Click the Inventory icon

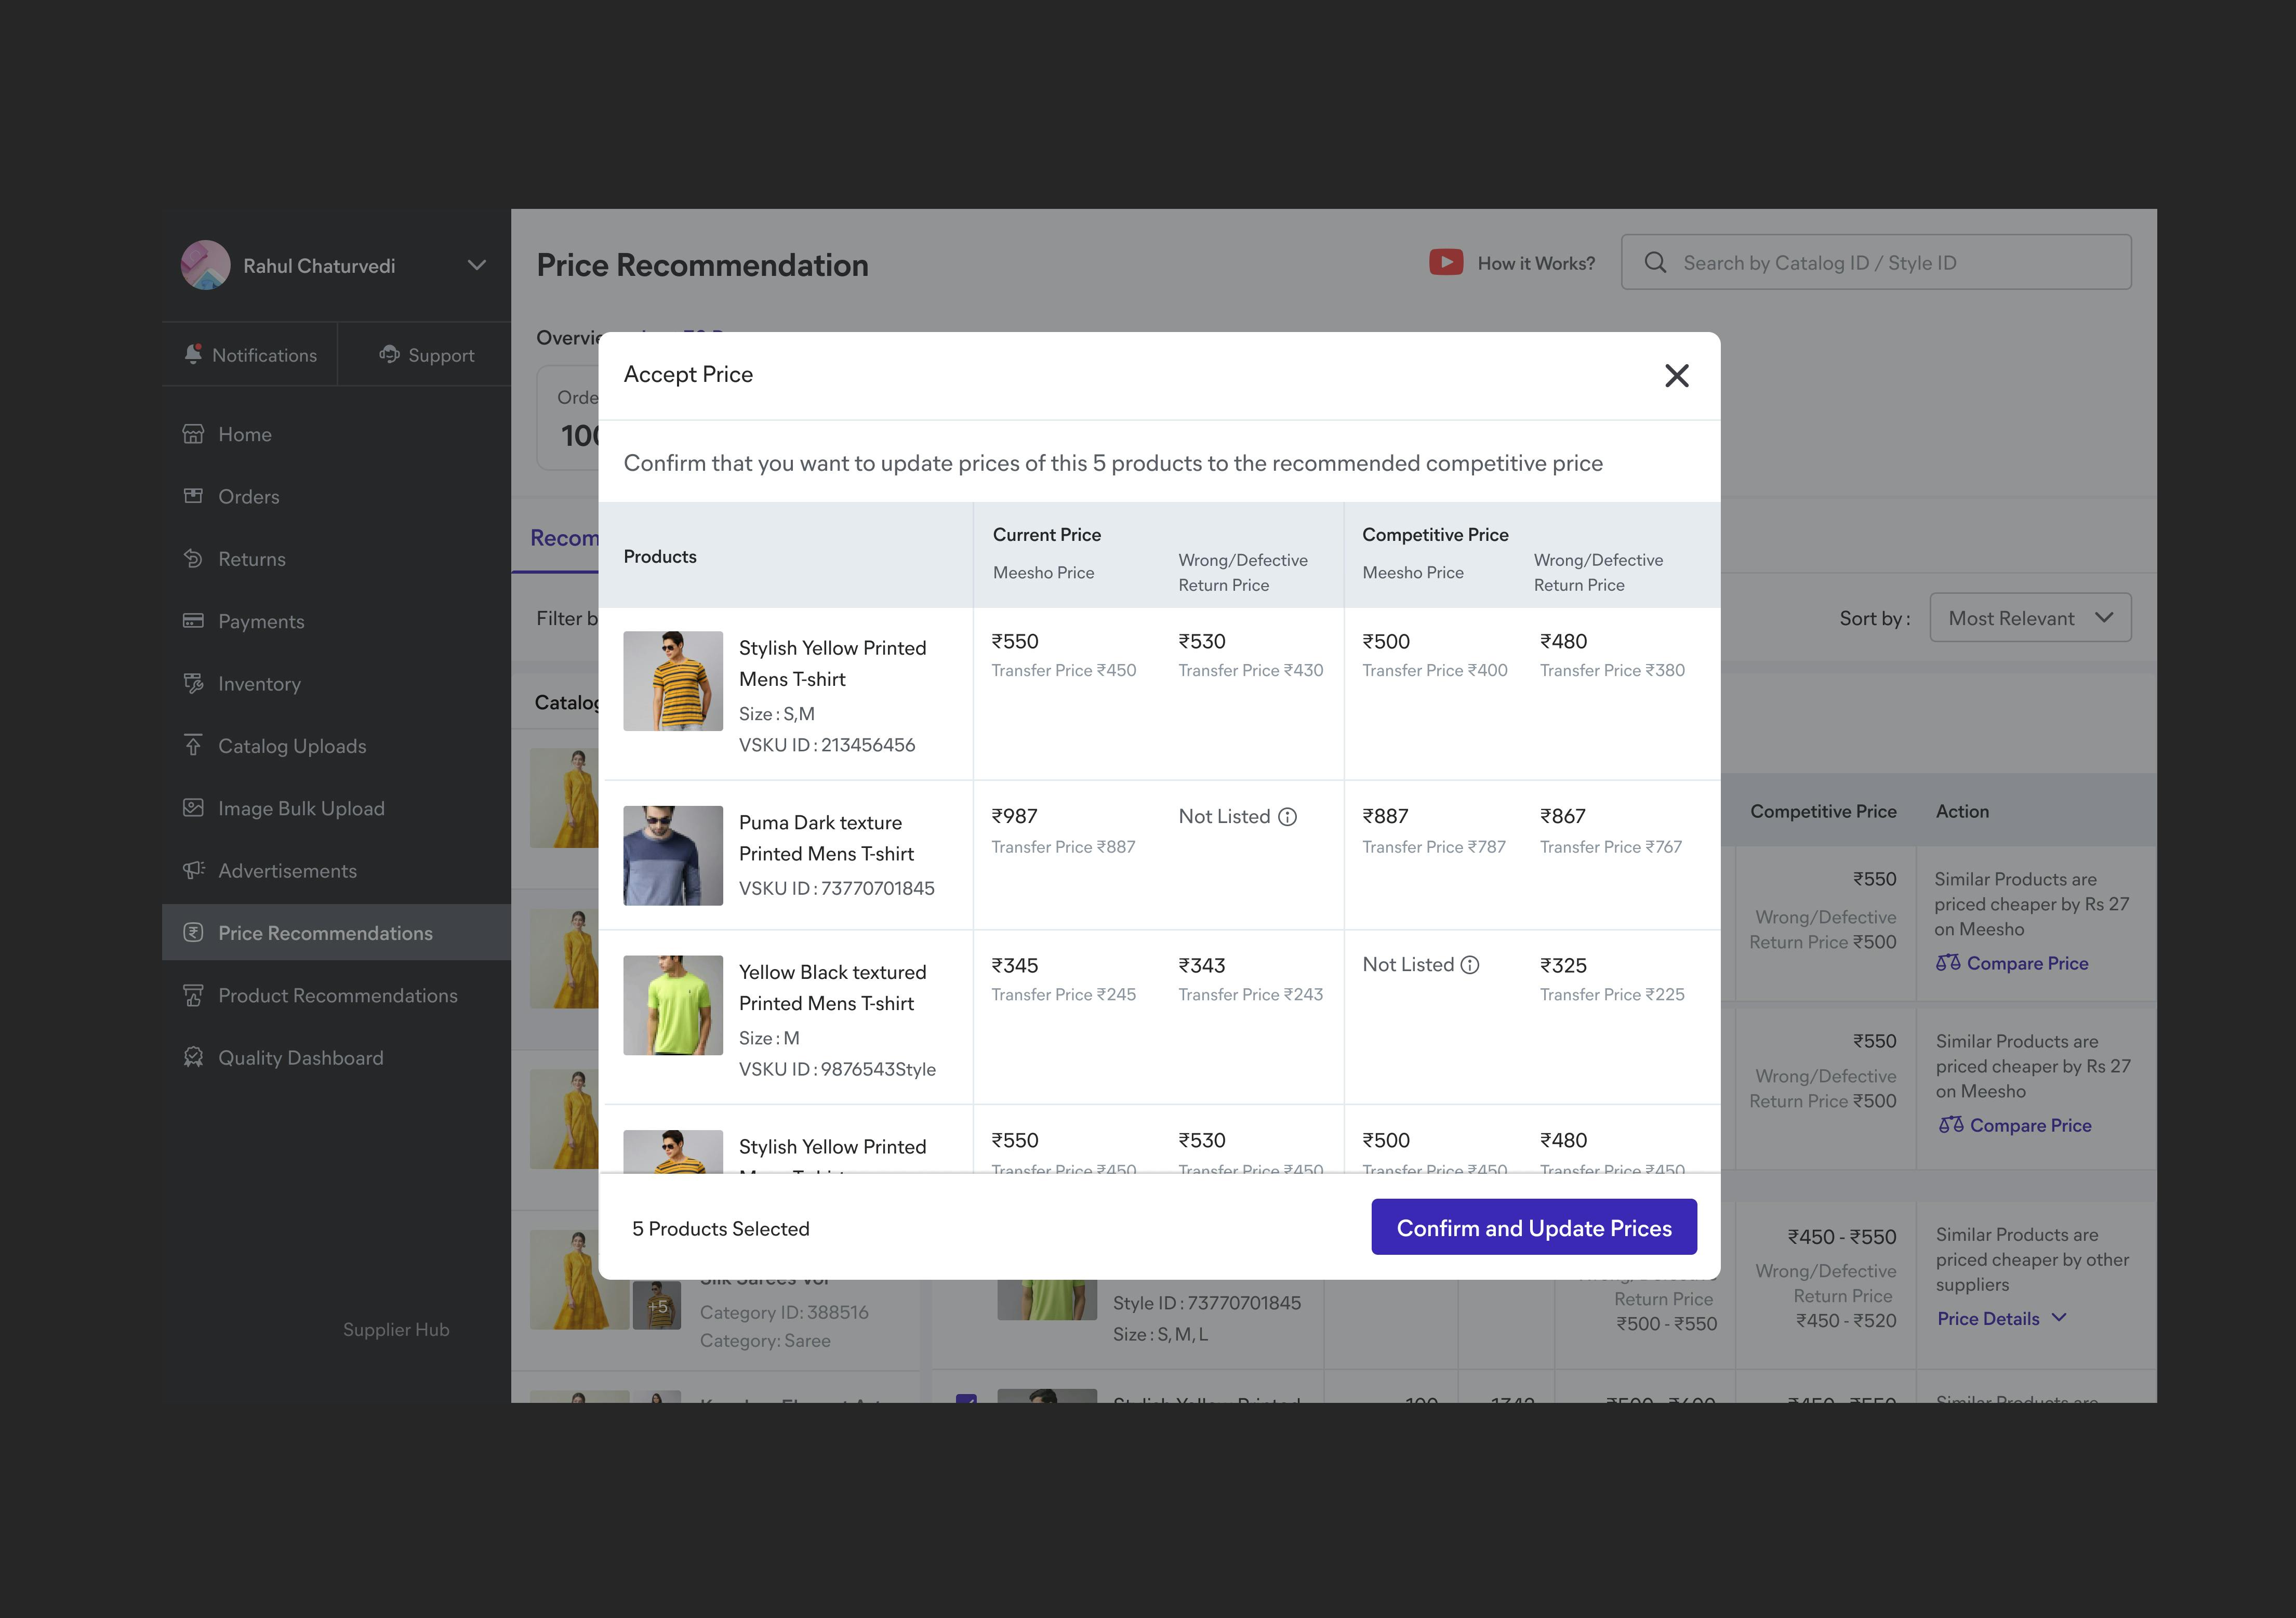pyautogui.click(x=193, y=683)
